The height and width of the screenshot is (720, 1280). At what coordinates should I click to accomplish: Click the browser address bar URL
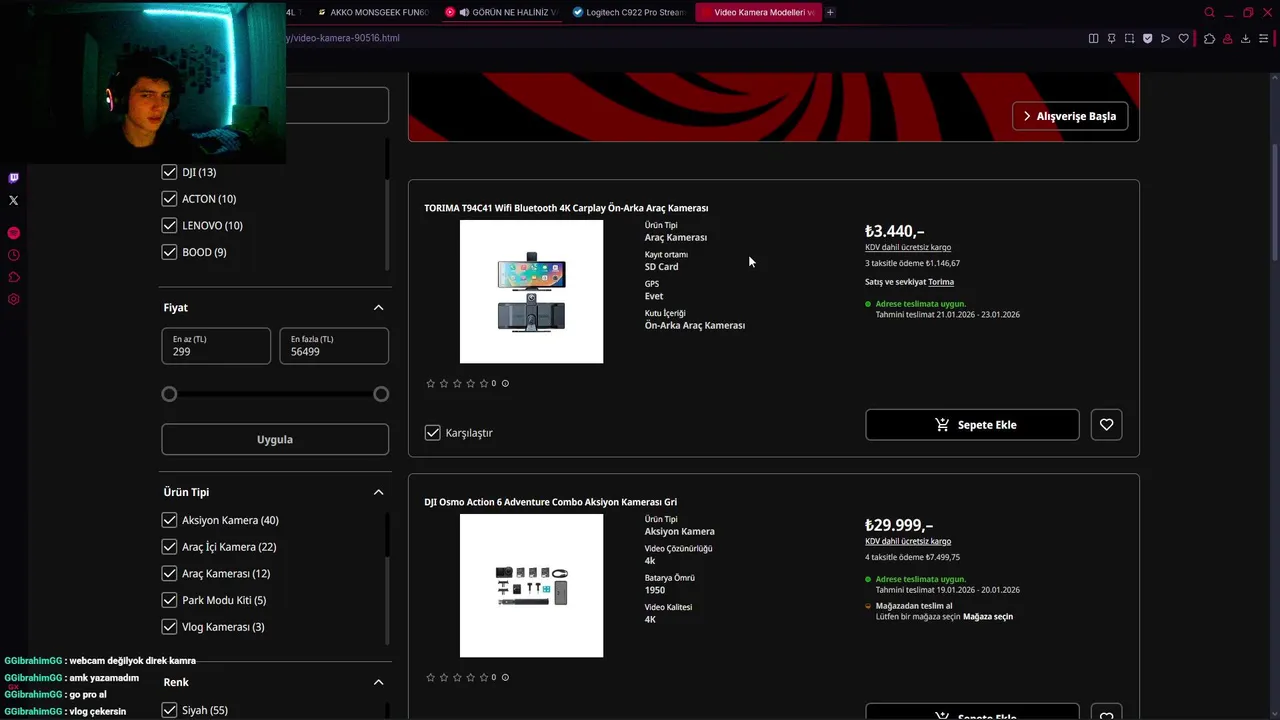click(343, 38)
